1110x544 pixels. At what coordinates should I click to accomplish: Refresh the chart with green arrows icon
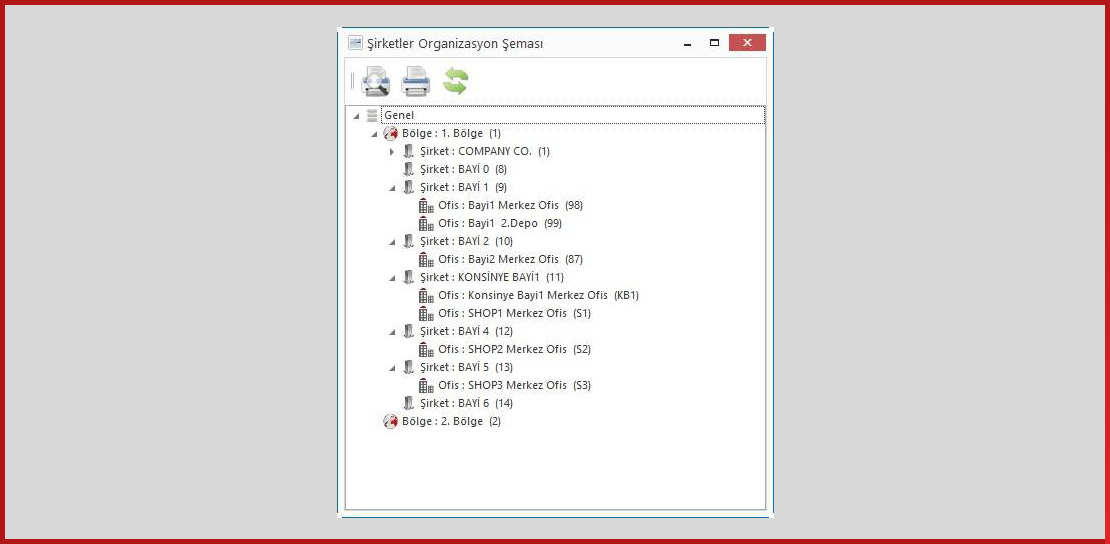[456, 81]
